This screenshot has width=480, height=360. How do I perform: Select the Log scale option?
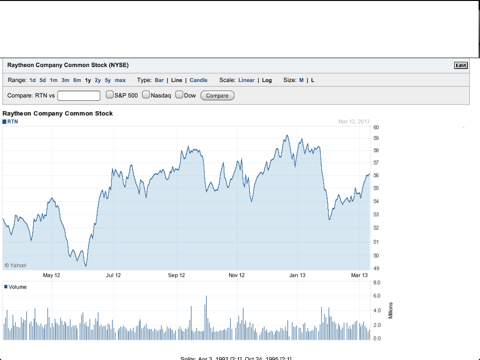[x=267, y=80]
